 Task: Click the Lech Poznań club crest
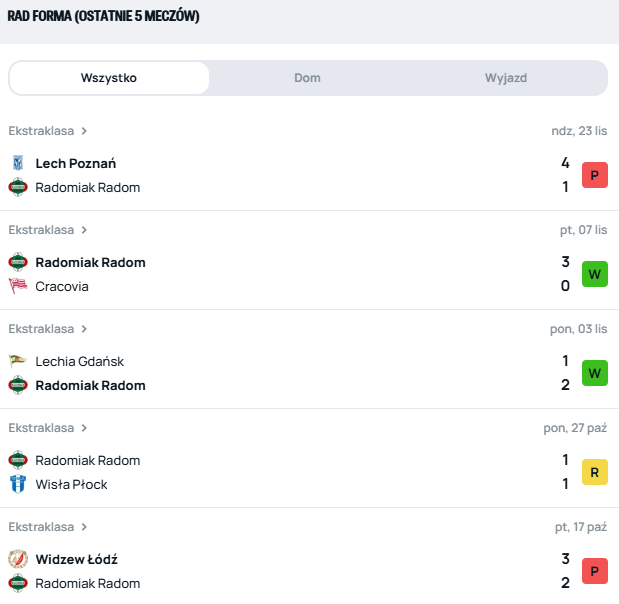(17, 163)
